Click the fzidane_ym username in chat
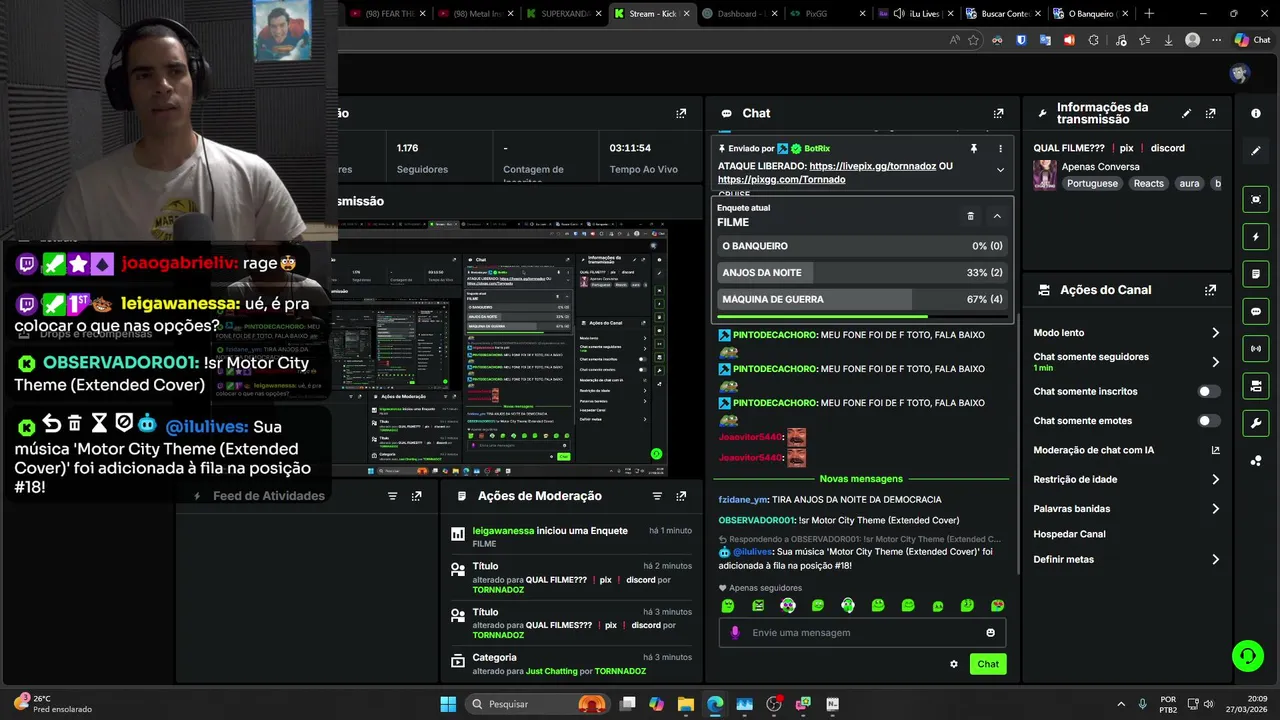 pyautogui.click(x=742, y=499)
